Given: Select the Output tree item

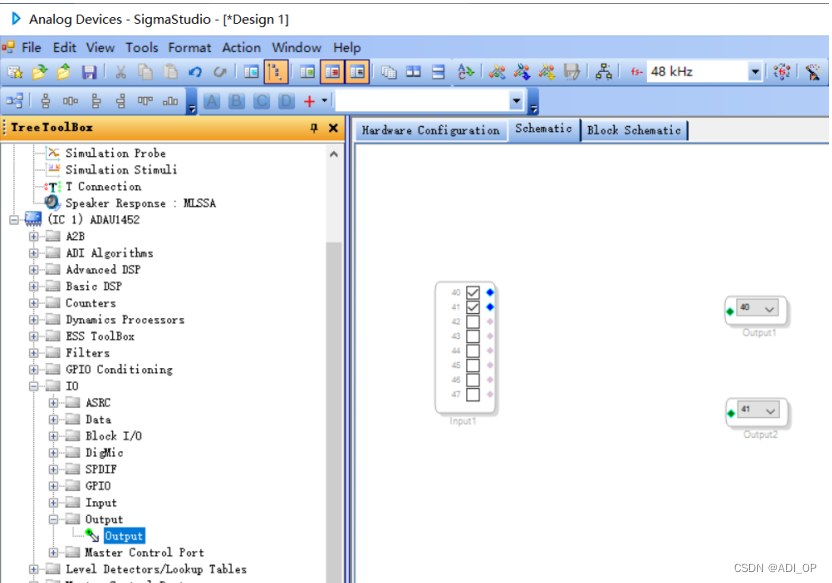Looking at the screenshot, I should pyautogui.click(x=124, y=536).
